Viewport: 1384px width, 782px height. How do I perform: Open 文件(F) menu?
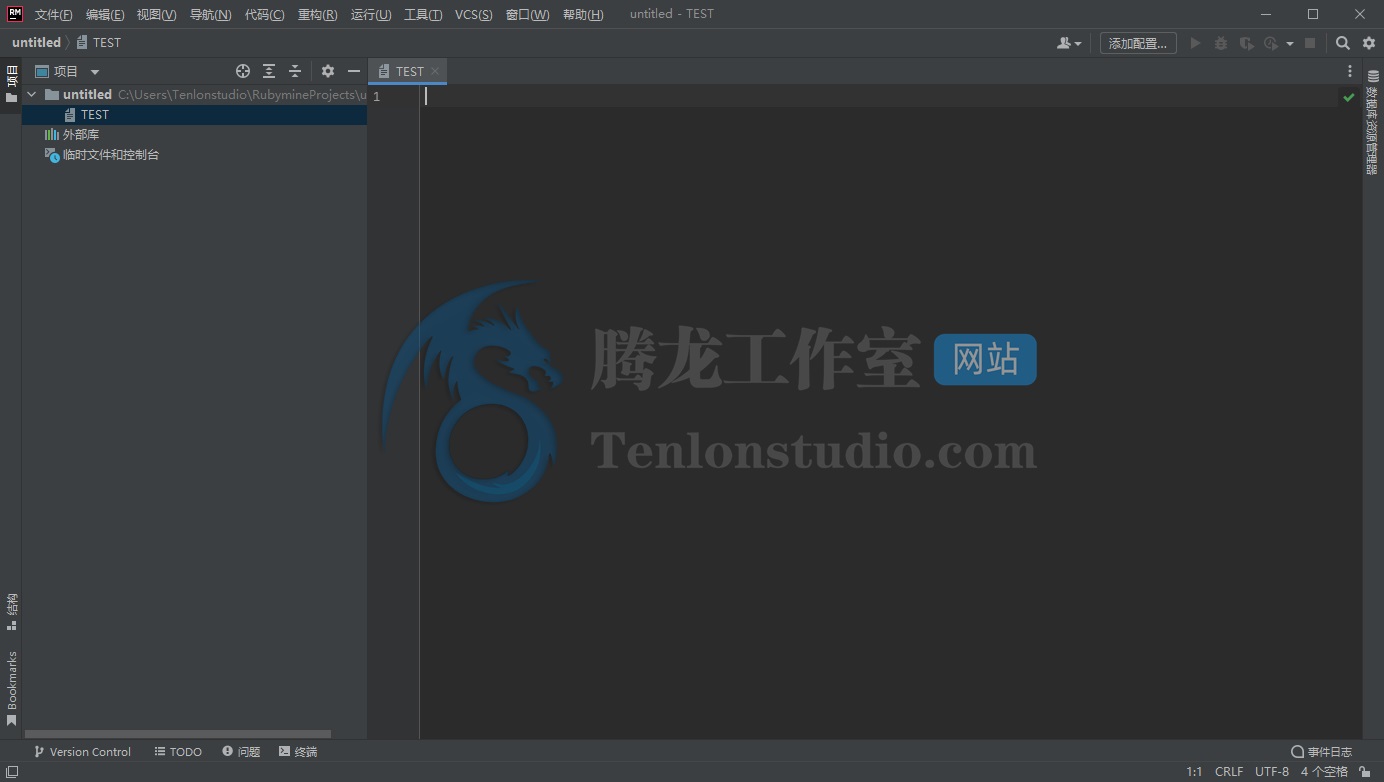tap(54, 14)
